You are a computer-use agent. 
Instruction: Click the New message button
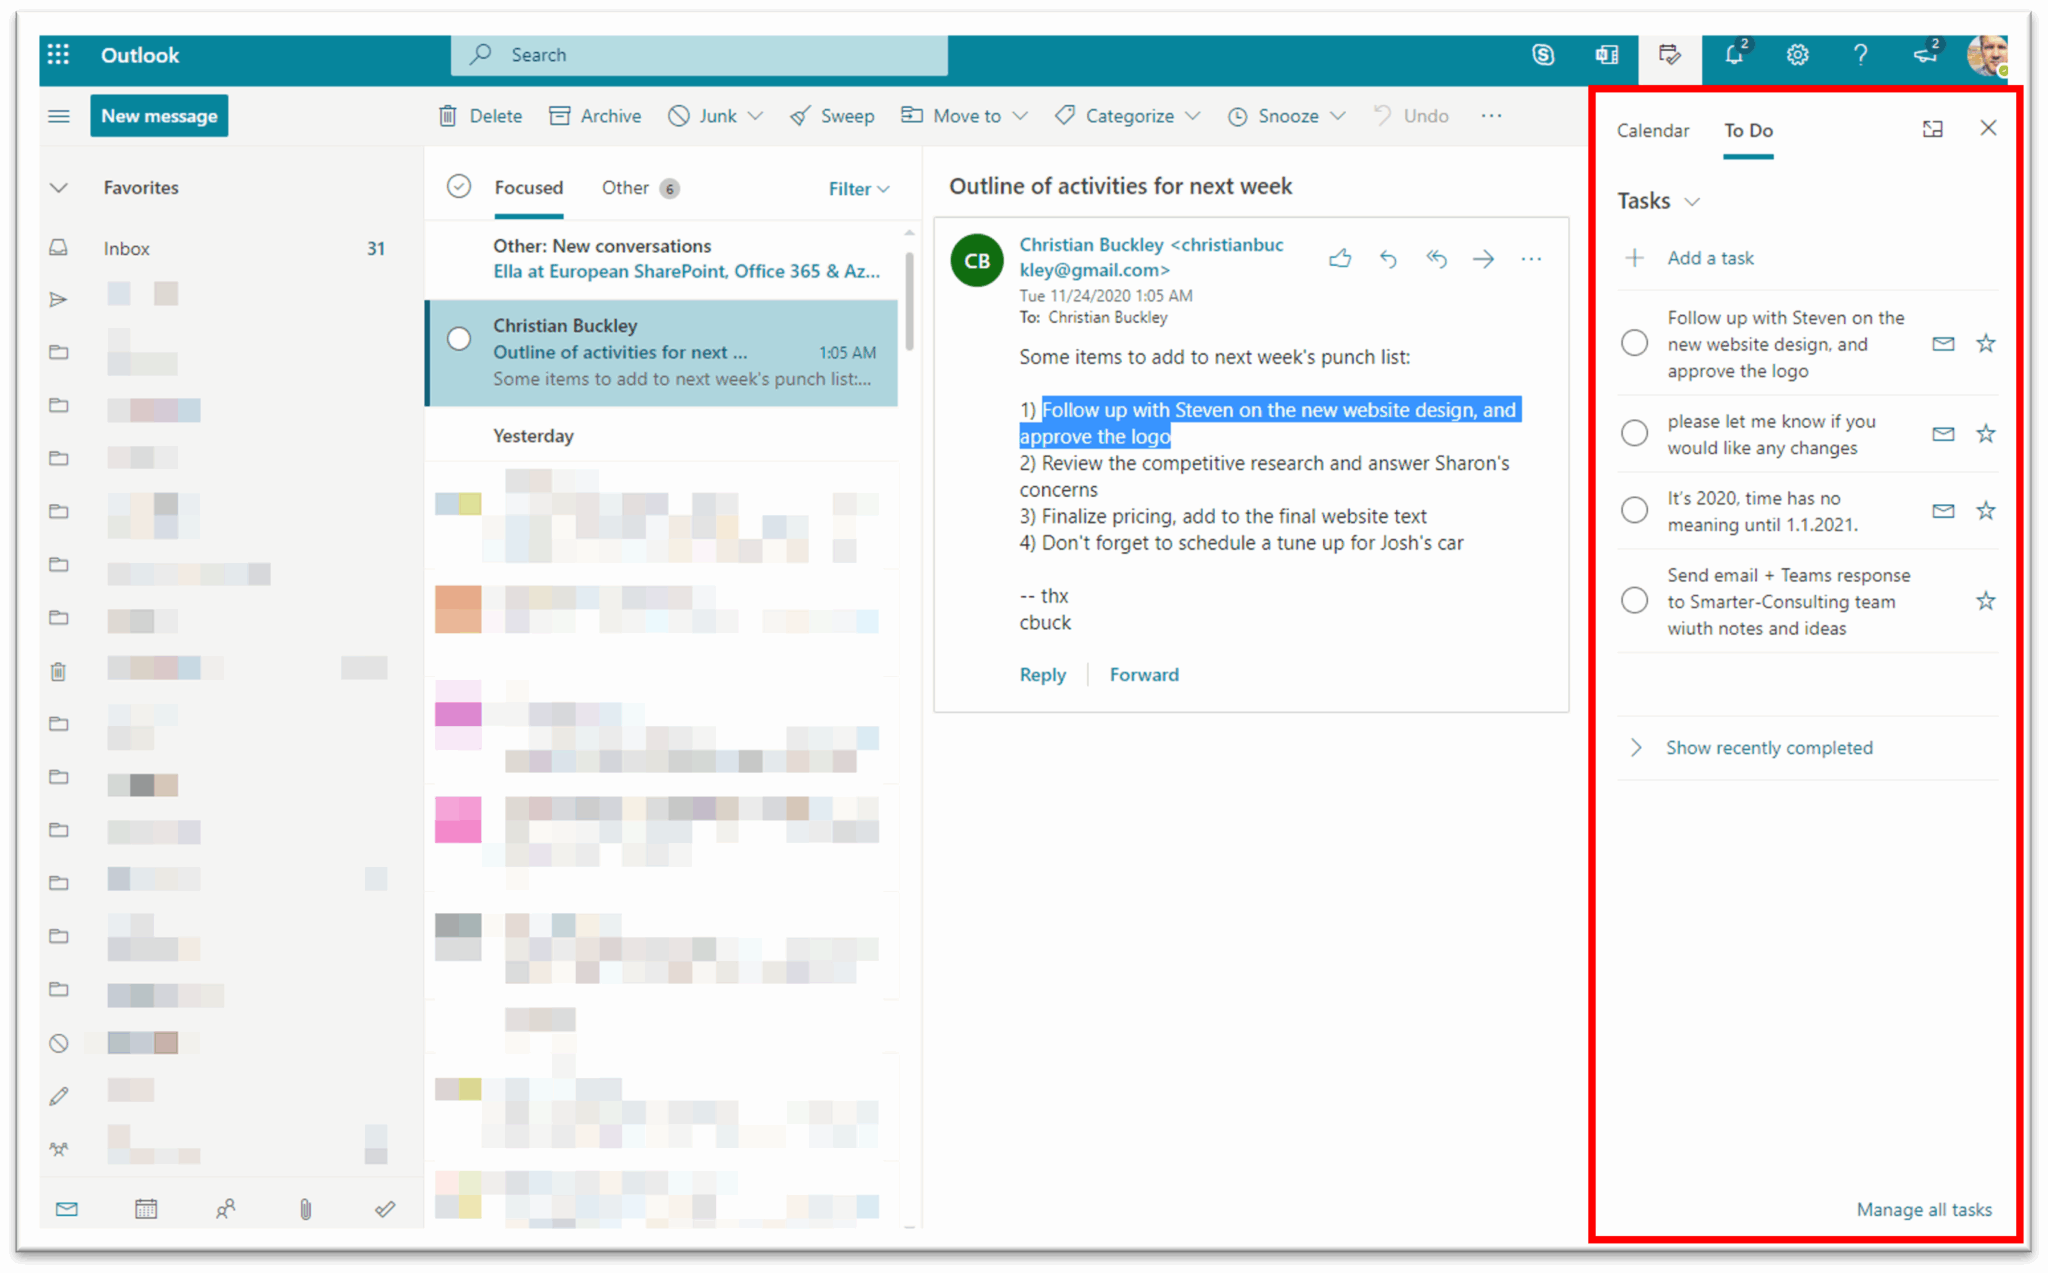[159, 115]
